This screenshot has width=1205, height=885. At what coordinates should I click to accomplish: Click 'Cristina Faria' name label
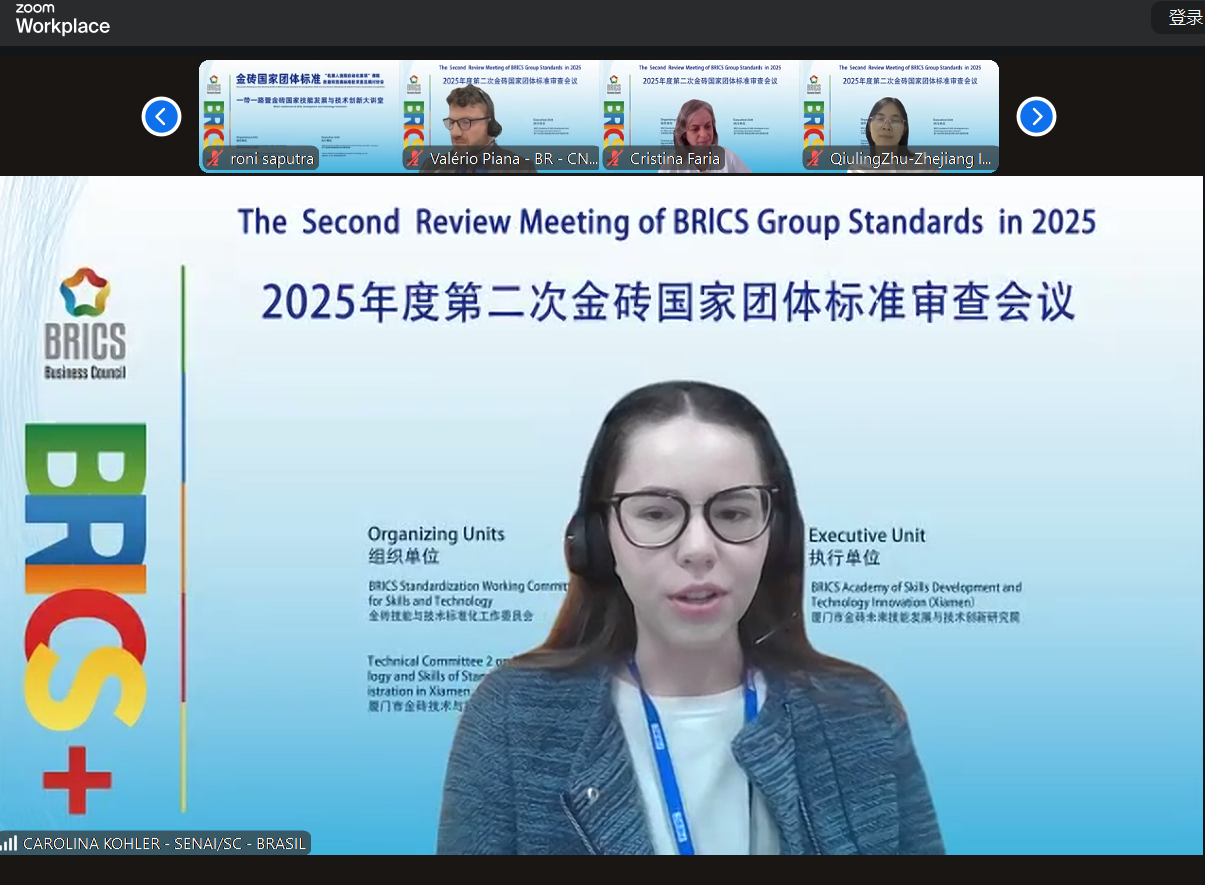point(675,159)
